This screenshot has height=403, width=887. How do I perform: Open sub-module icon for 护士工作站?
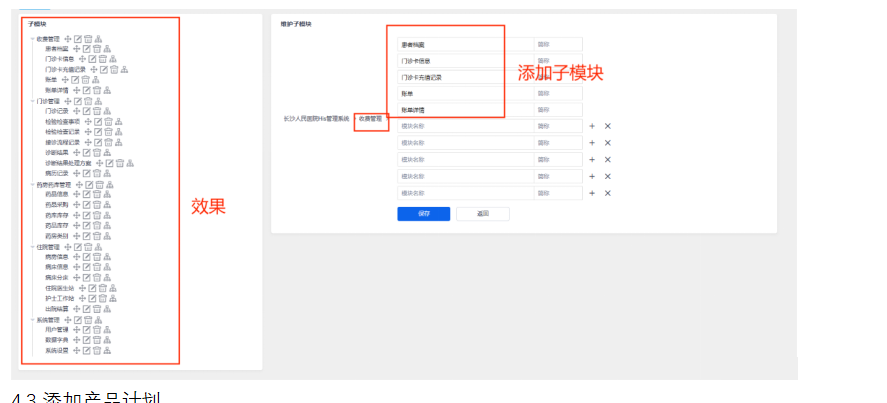113,298
